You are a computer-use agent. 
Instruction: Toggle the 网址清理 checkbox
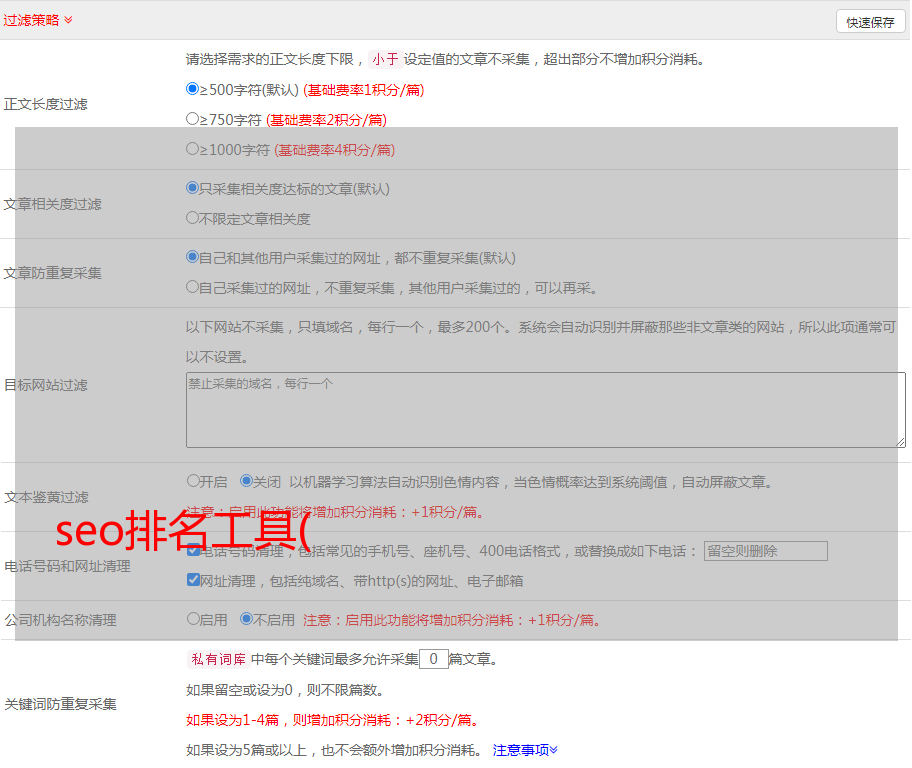194,580
